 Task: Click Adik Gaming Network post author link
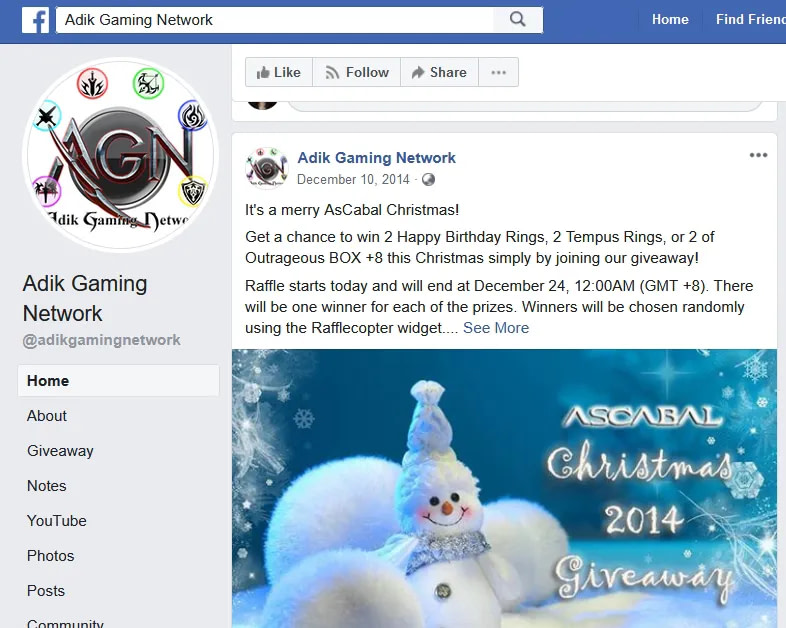(x=376, y=158)
